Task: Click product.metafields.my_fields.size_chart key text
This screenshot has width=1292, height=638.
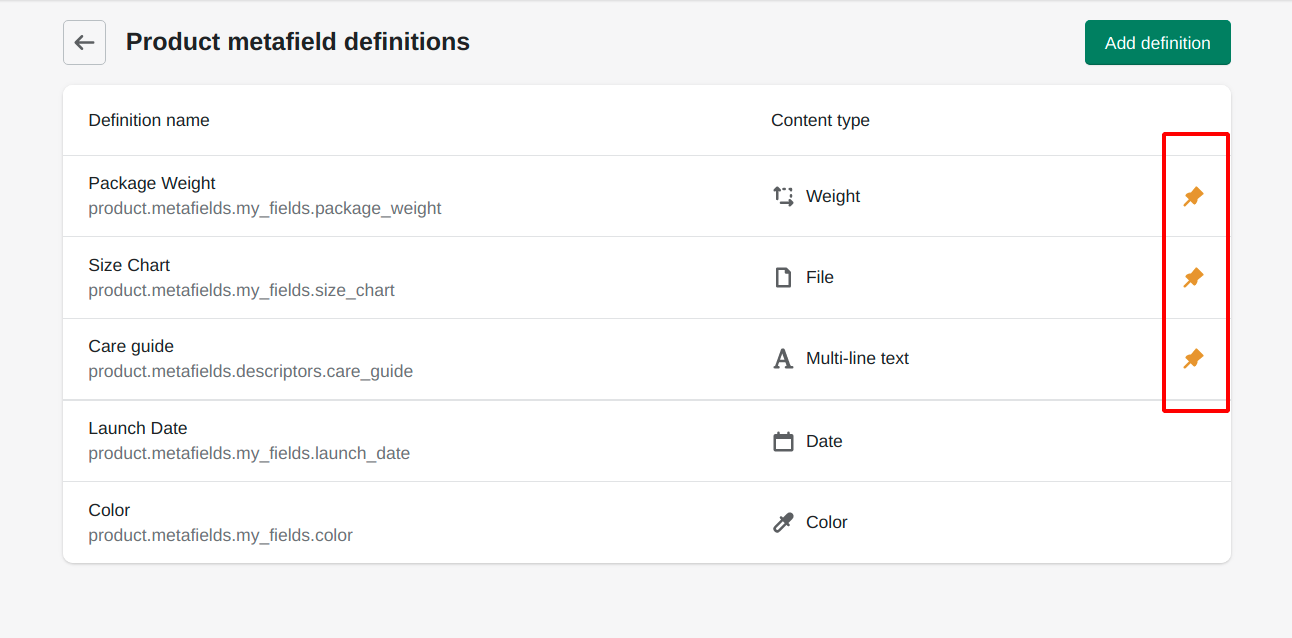Action: tap(241, 291)
